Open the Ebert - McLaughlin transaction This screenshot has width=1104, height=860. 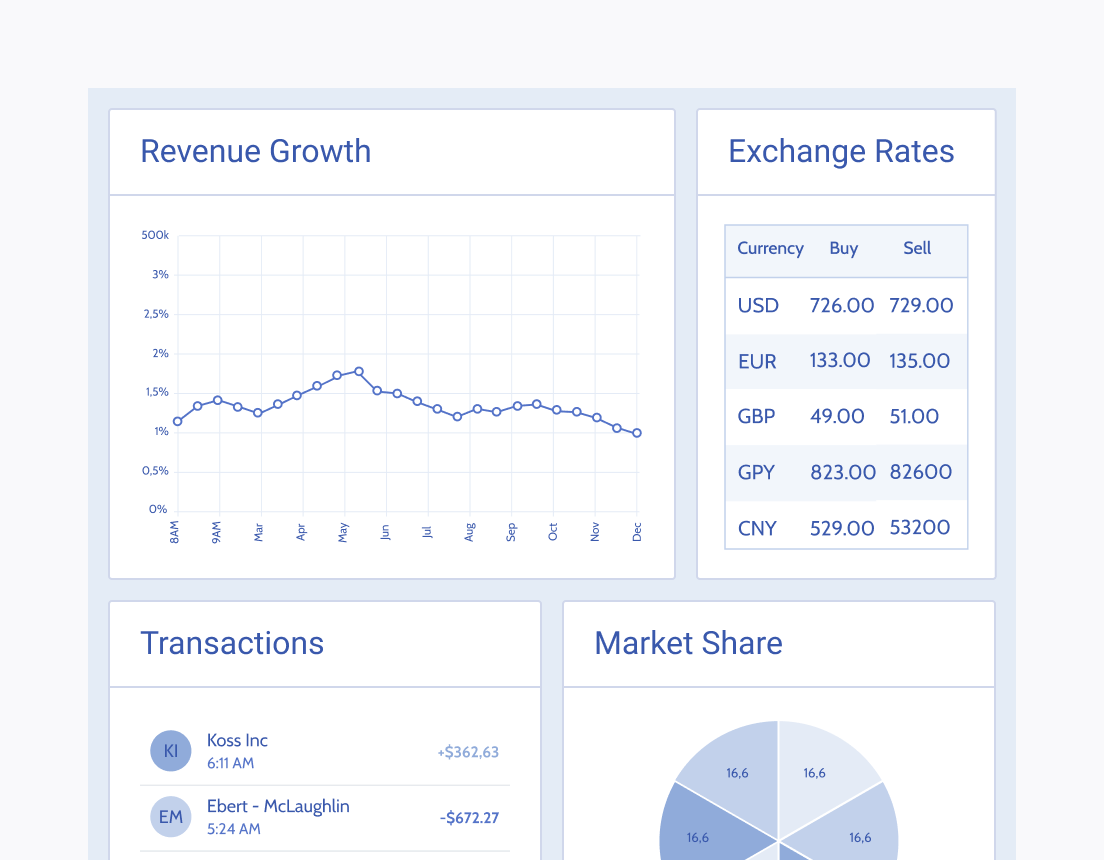click(325, 817)
